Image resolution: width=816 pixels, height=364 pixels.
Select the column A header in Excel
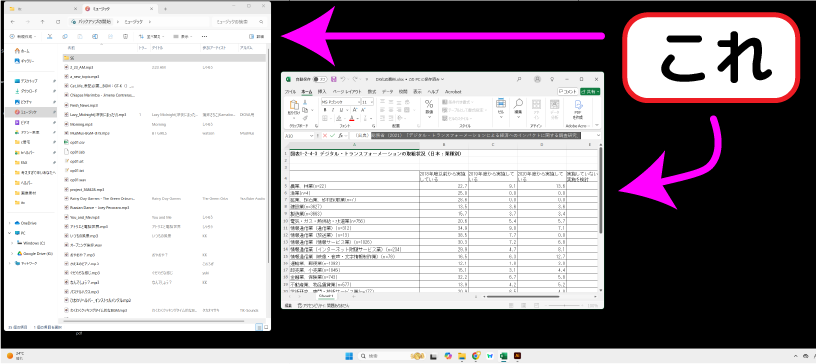pyautogui.click(x=353, y=144)
